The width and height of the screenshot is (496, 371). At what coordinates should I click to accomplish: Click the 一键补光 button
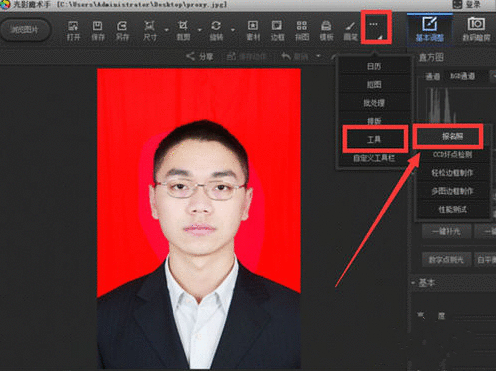pyautogui.click(x=446, y=231)
